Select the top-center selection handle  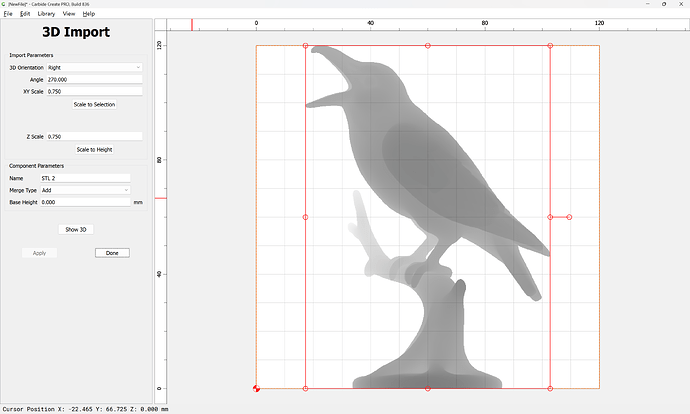tap(428, 46)
